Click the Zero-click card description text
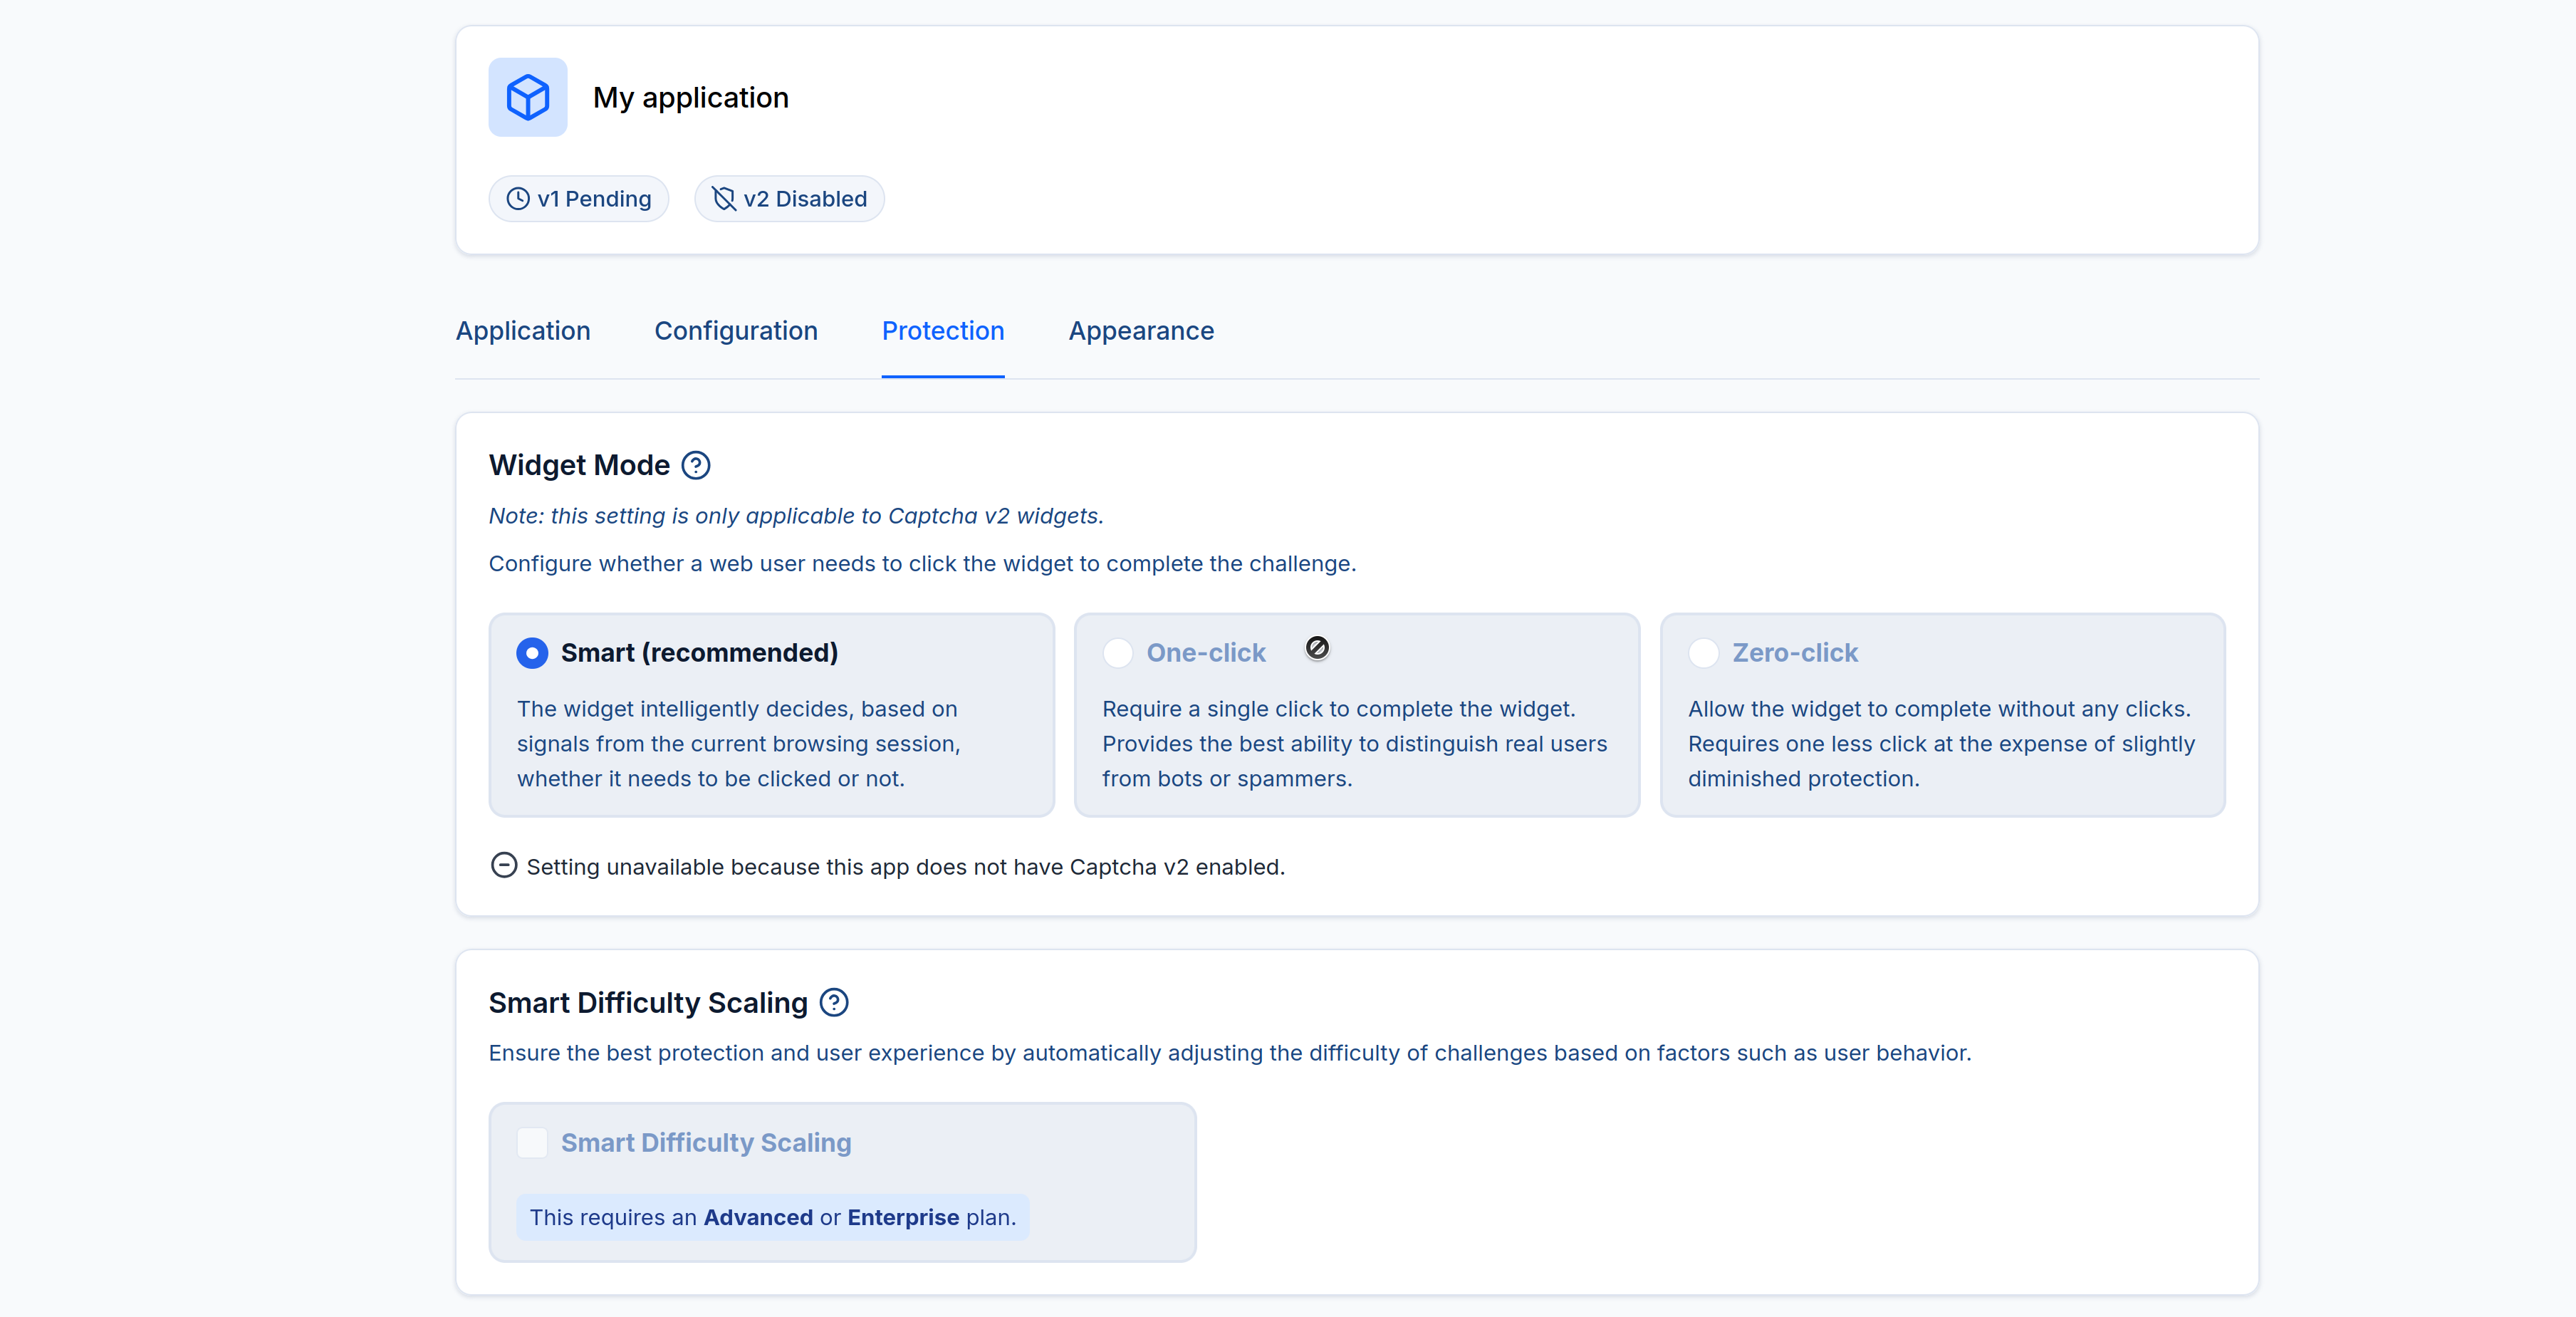This screenshot has width=2576, height=1317. point(1941,744)
